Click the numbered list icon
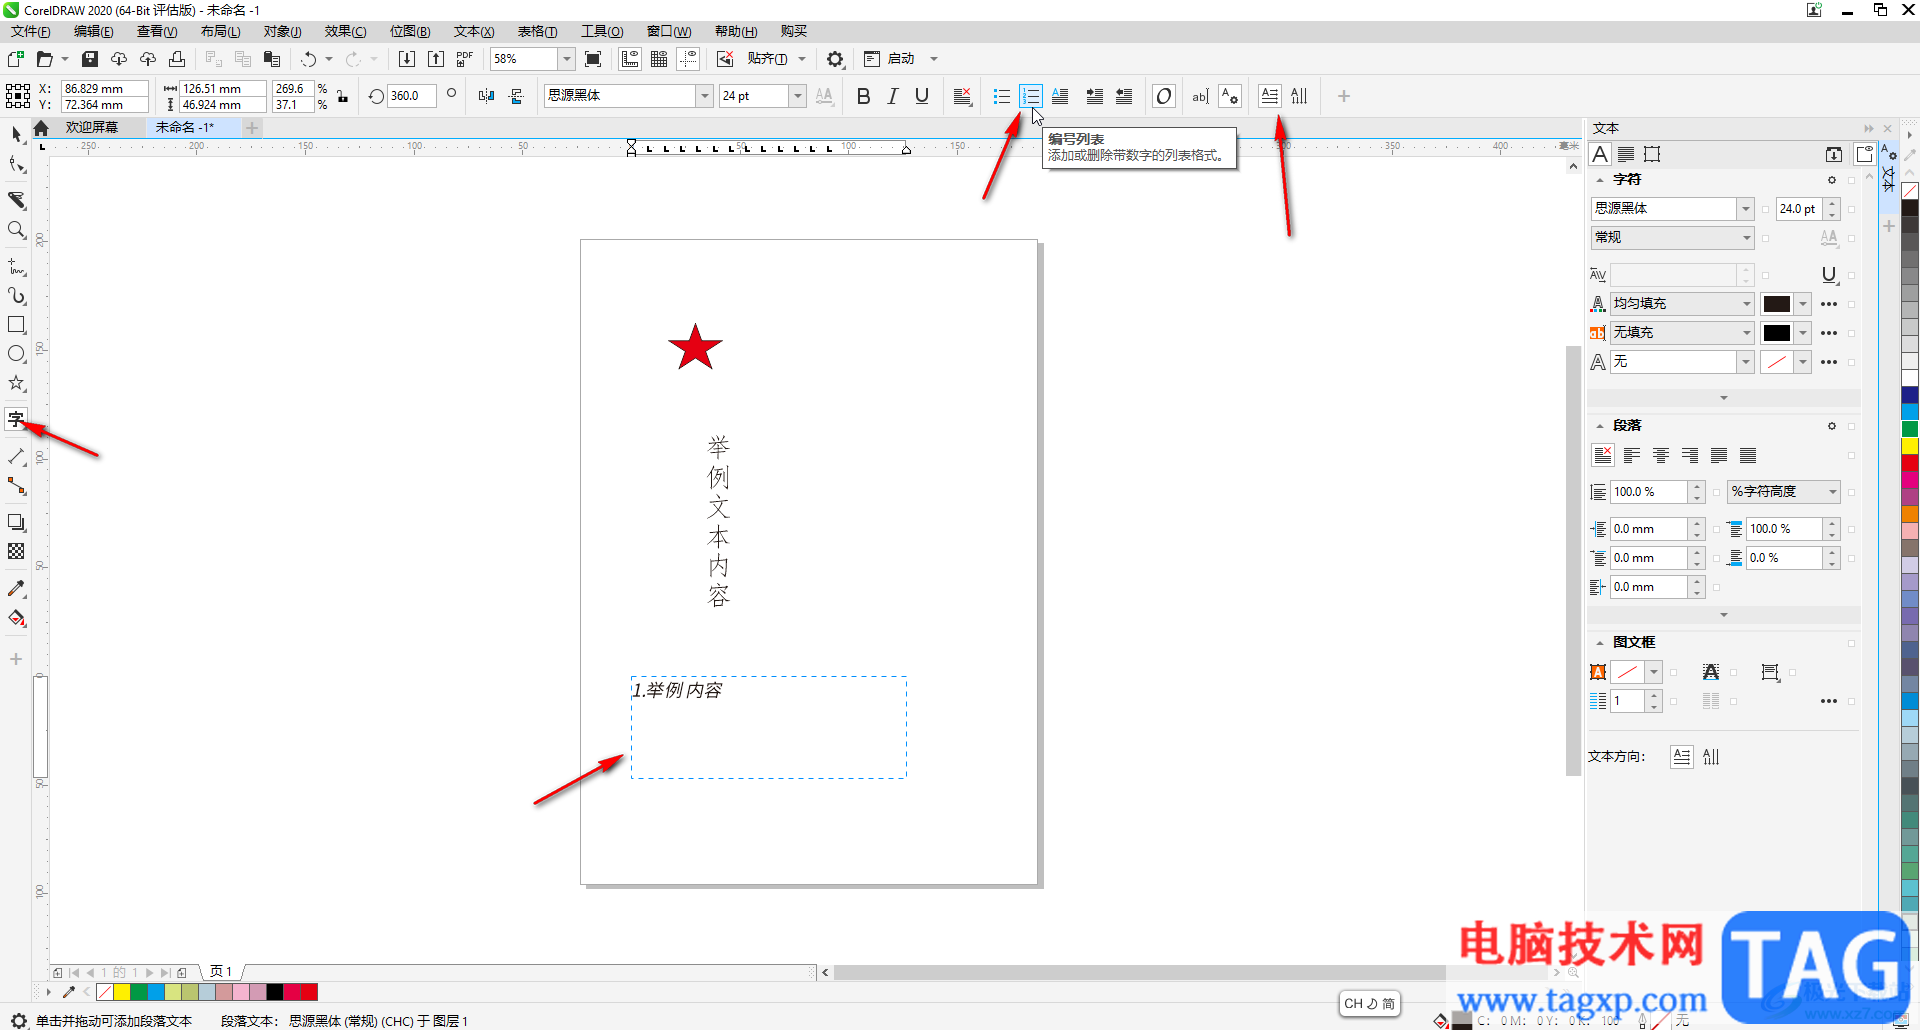 (1031, 96)
